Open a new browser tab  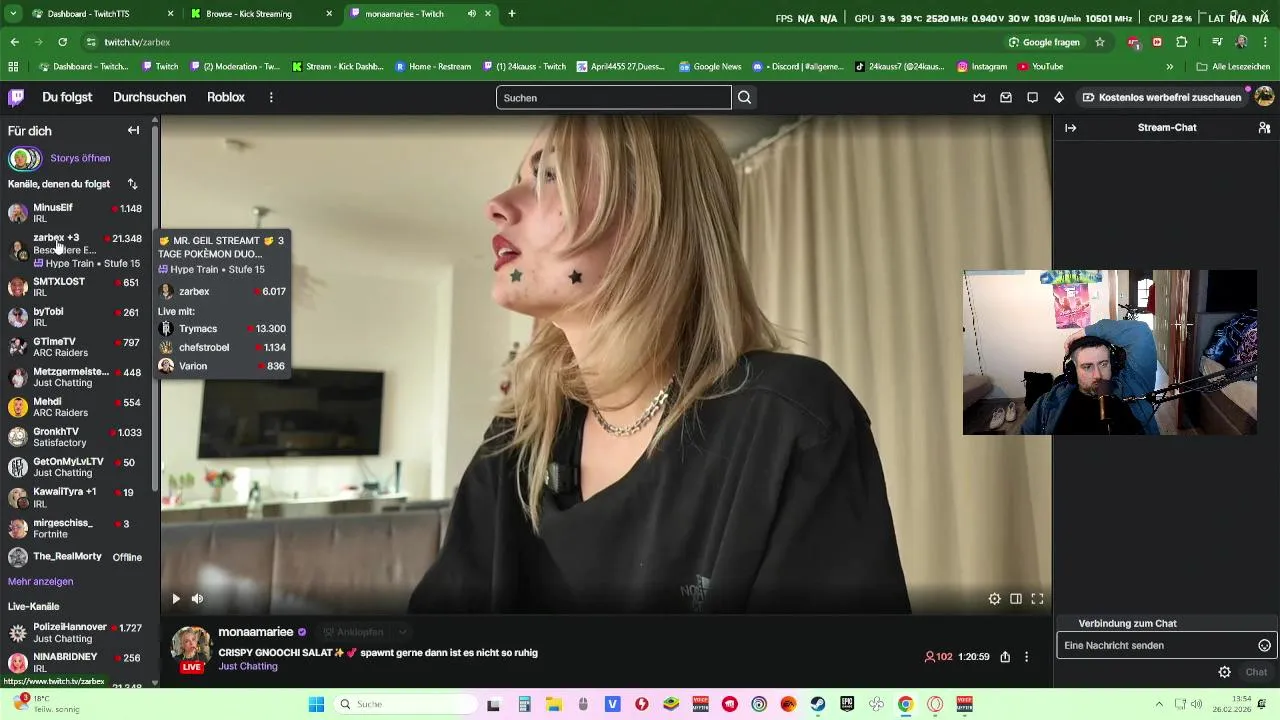click(x=512, y=14)
